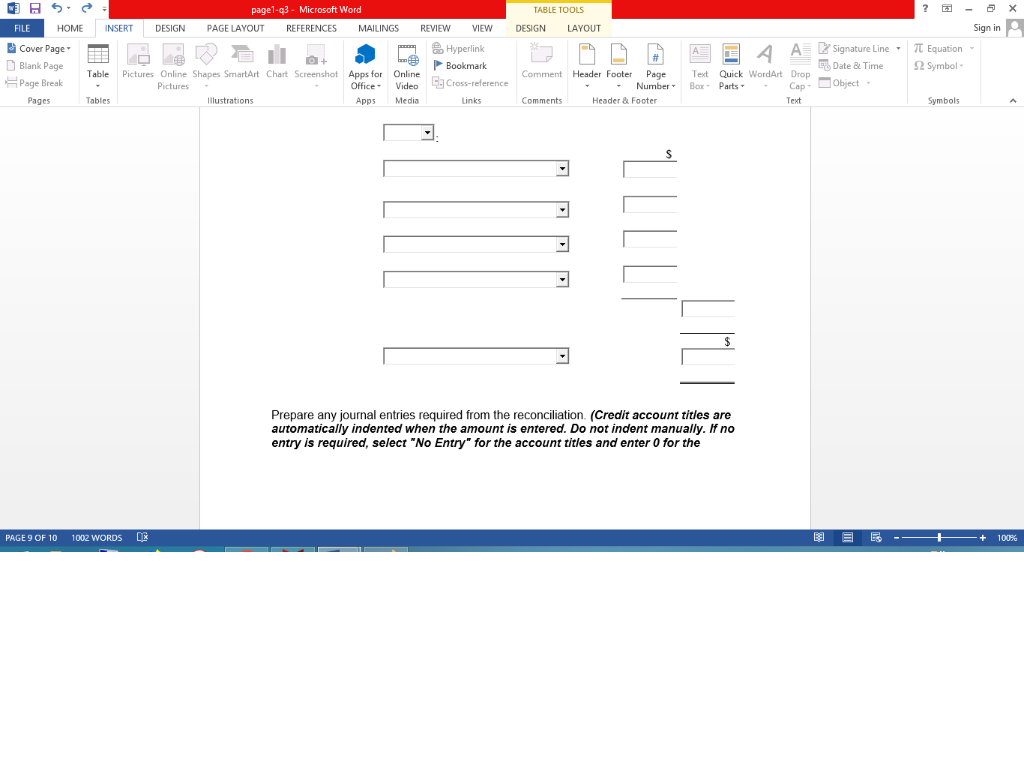The width and height of the screenshot is (1024, 774).
Task: Open Apps for Office
Action: (x=365, y=67)
